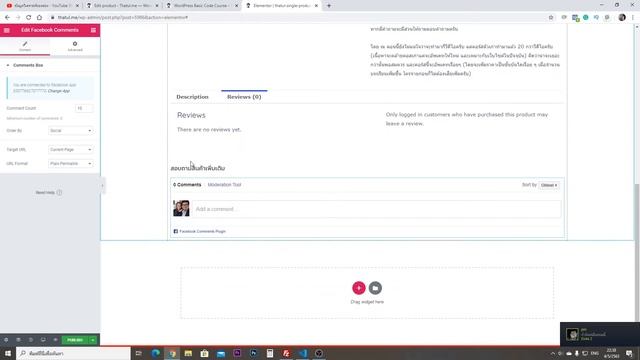
Task: Open the Navigator from the footer
Action: point(18,340)
